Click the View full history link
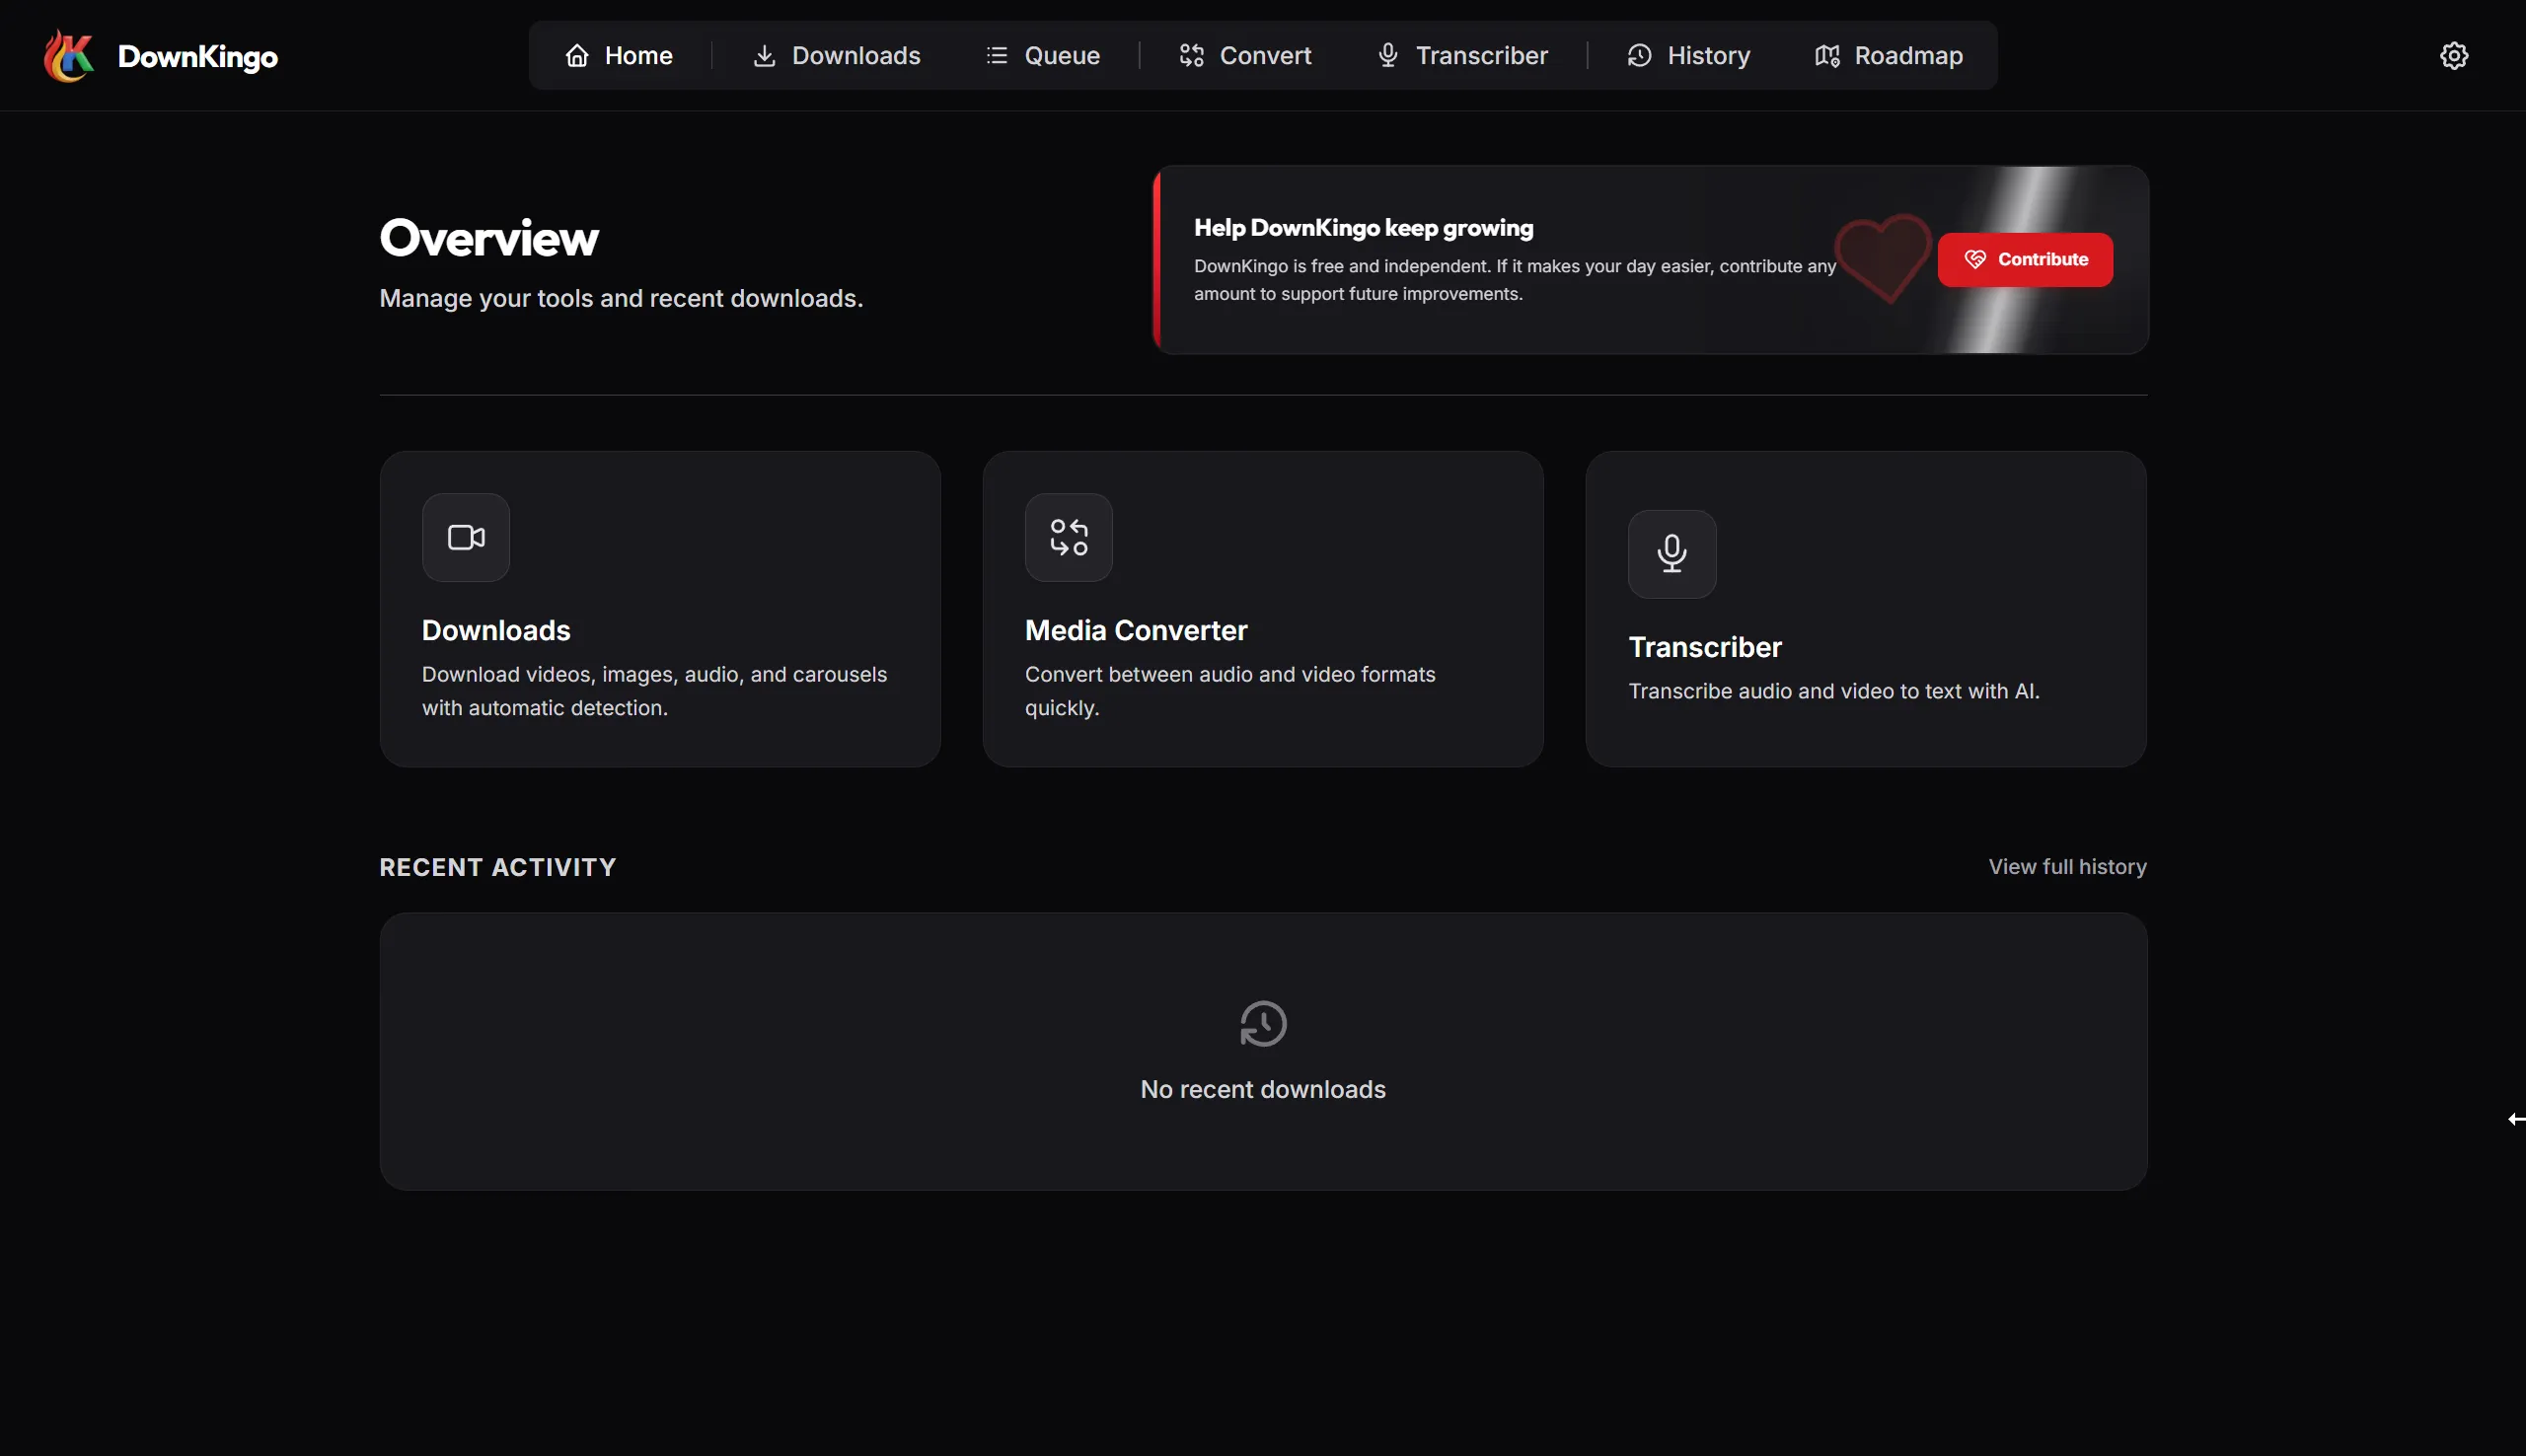Viewport: 2526px width, 1456px height. 2067,866
